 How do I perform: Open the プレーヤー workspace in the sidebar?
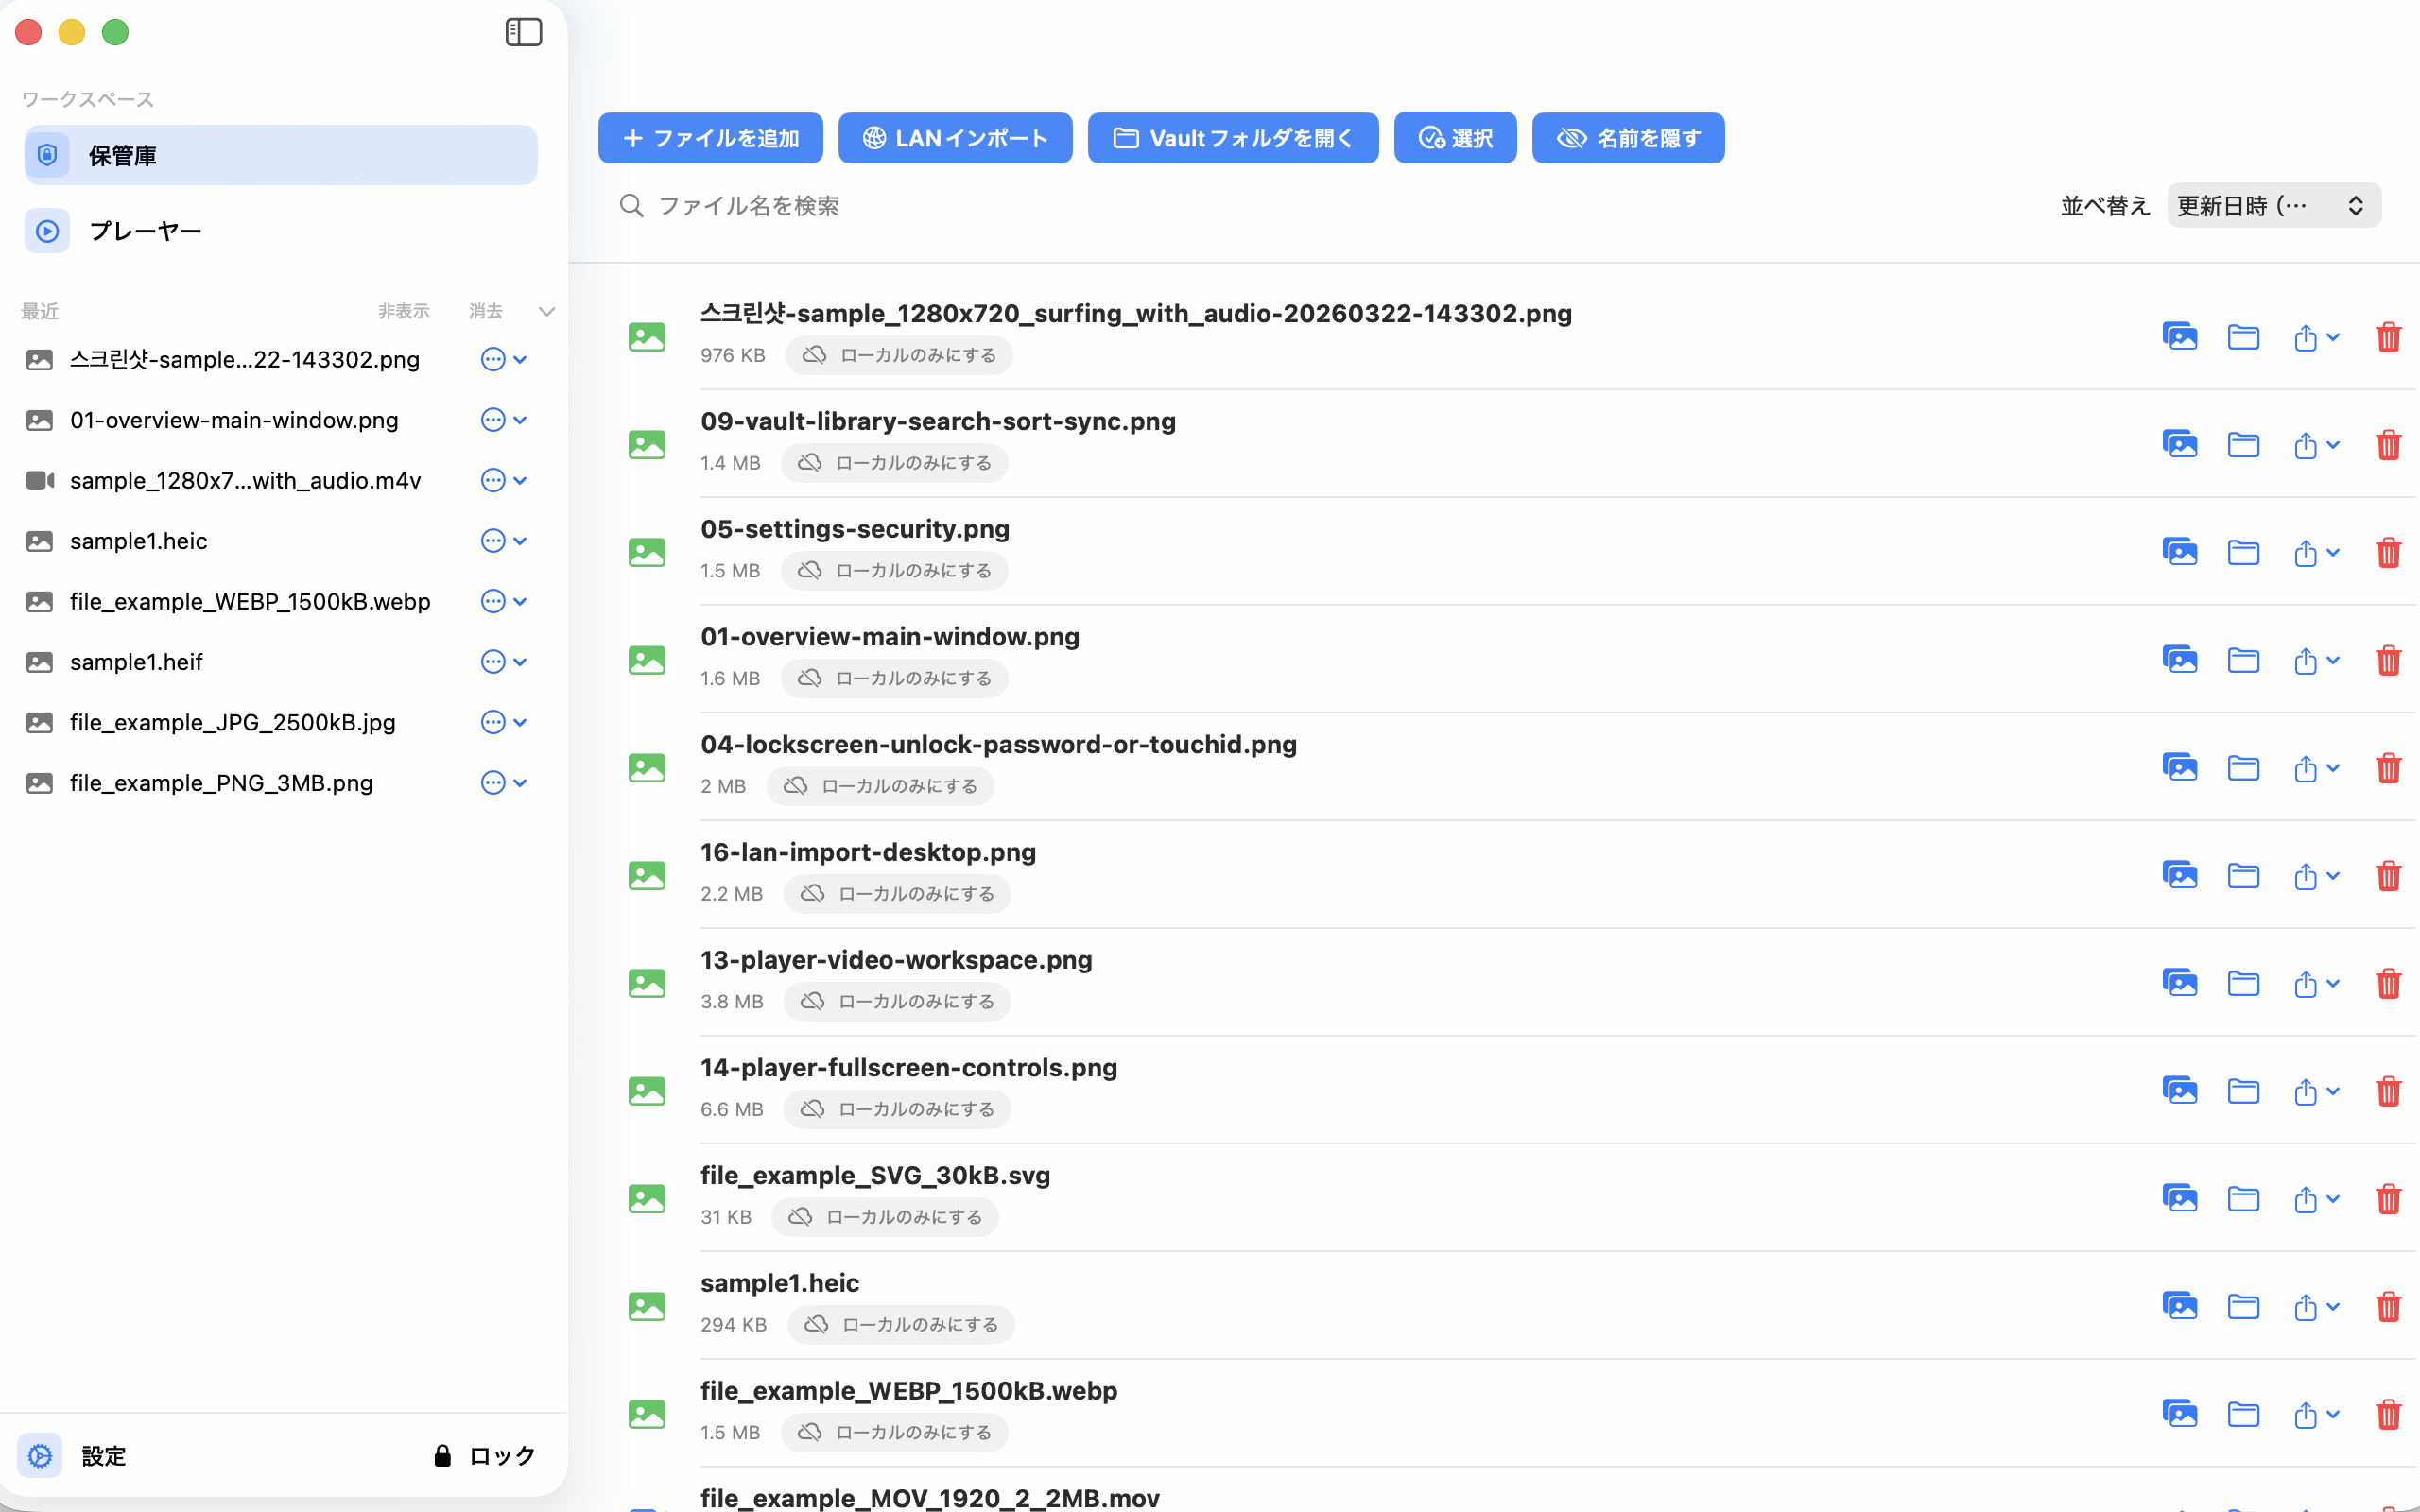click(x=145, y=230)
